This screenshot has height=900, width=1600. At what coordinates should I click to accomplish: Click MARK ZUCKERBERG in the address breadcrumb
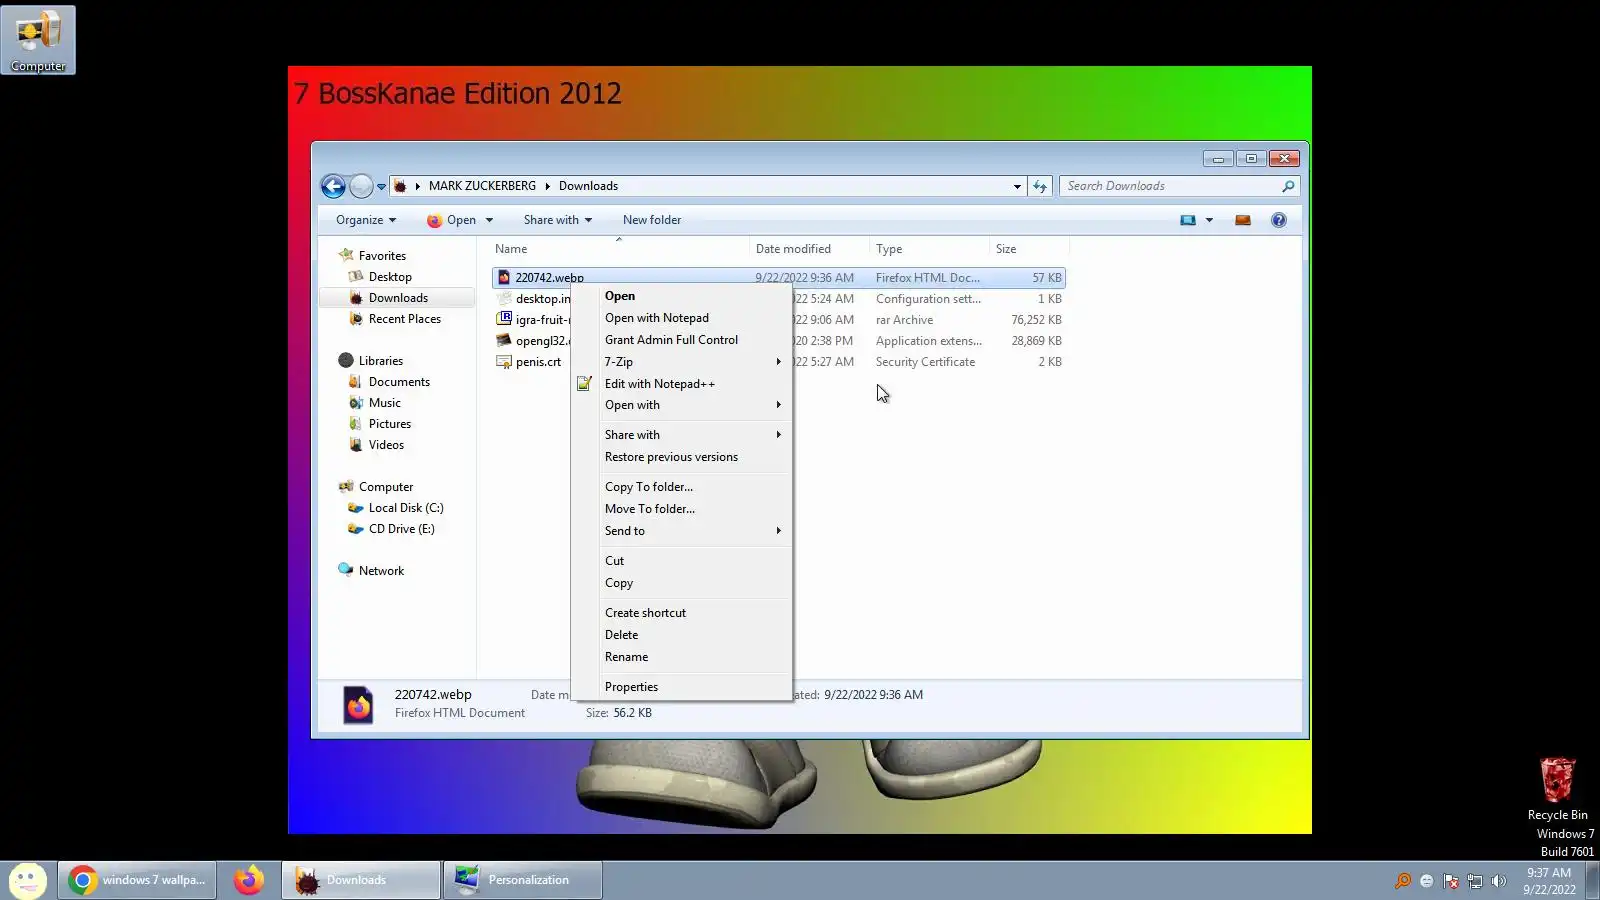(482, 186)
